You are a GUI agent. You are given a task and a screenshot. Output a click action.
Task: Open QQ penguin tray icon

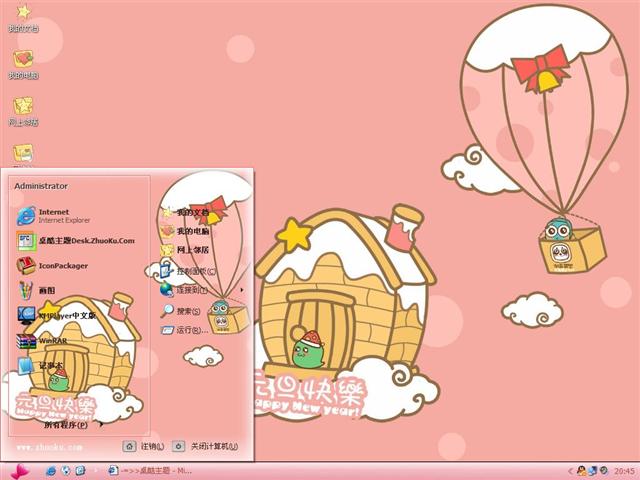[x=581, y=471]
